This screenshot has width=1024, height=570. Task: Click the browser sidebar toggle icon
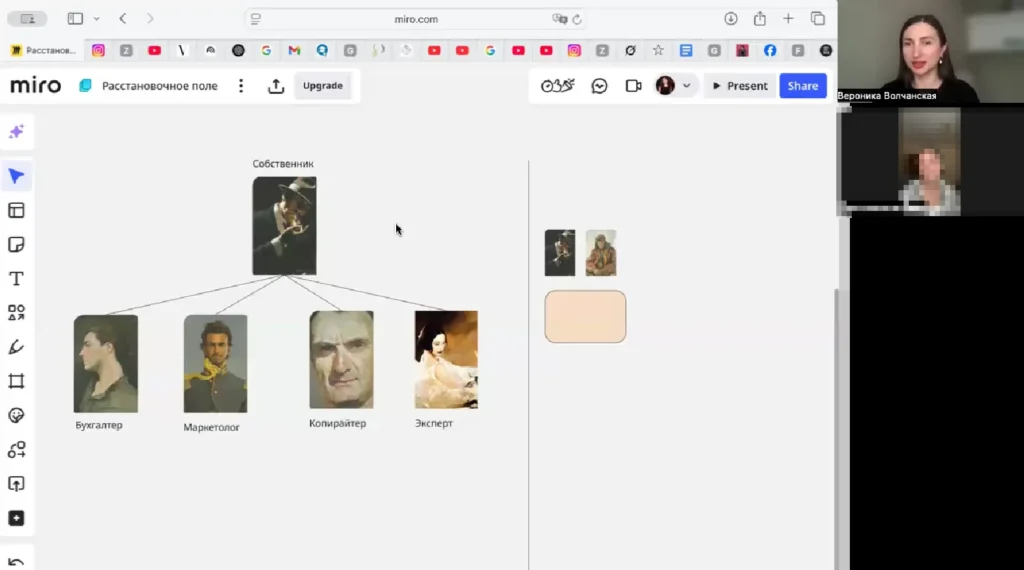[x=75, y=19]
